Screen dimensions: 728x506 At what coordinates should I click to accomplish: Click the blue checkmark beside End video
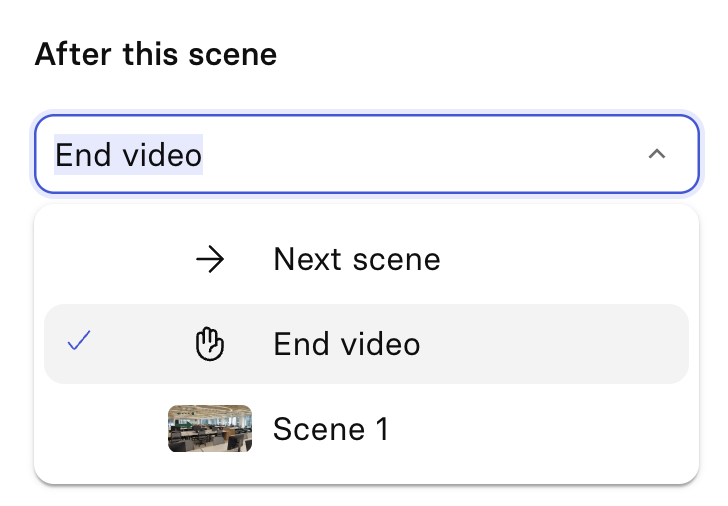(x=79, y=344)
